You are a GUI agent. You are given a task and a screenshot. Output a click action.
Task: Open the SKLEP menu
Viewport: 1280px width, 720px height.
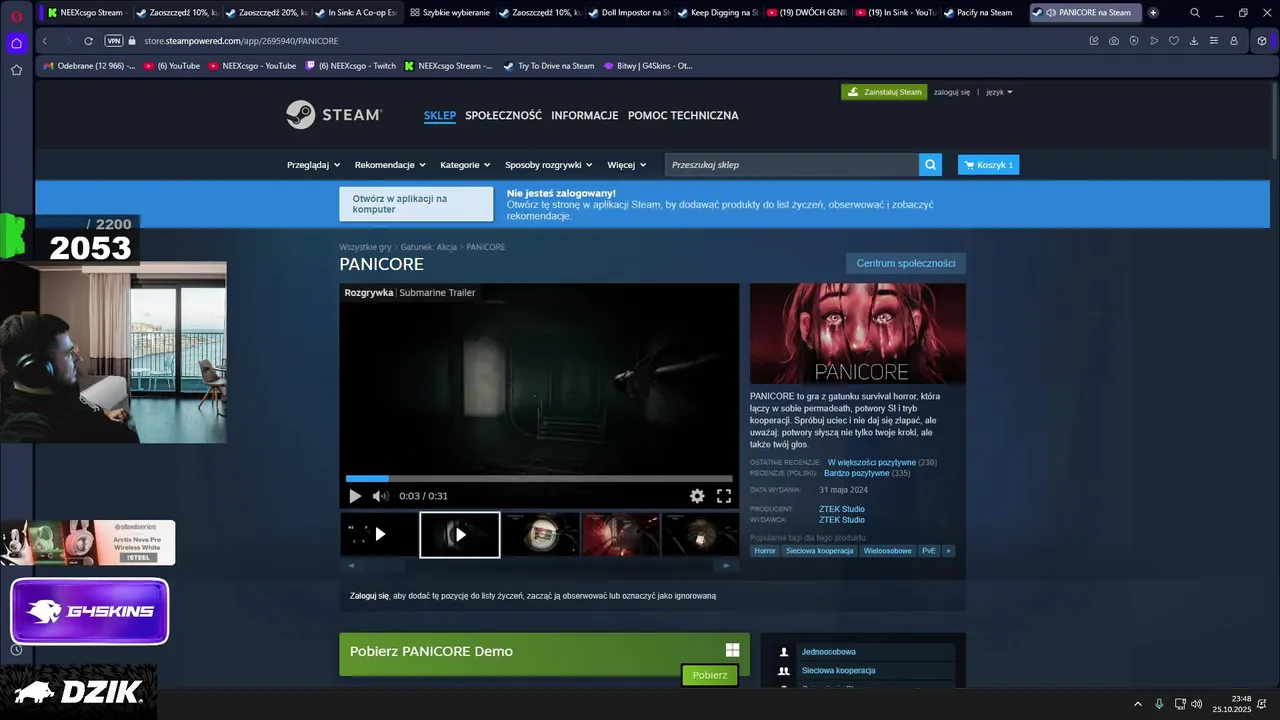tap(440, 115)
